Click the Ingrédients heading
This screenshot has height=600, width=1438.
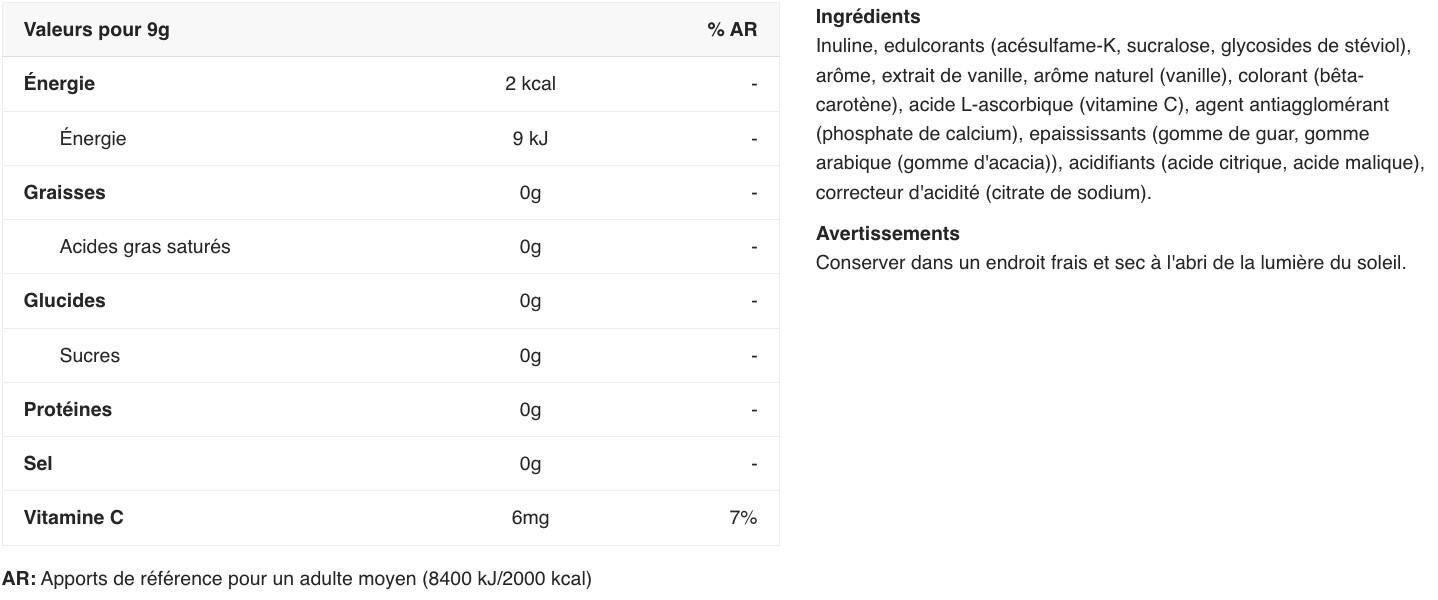tap(867, 16)
